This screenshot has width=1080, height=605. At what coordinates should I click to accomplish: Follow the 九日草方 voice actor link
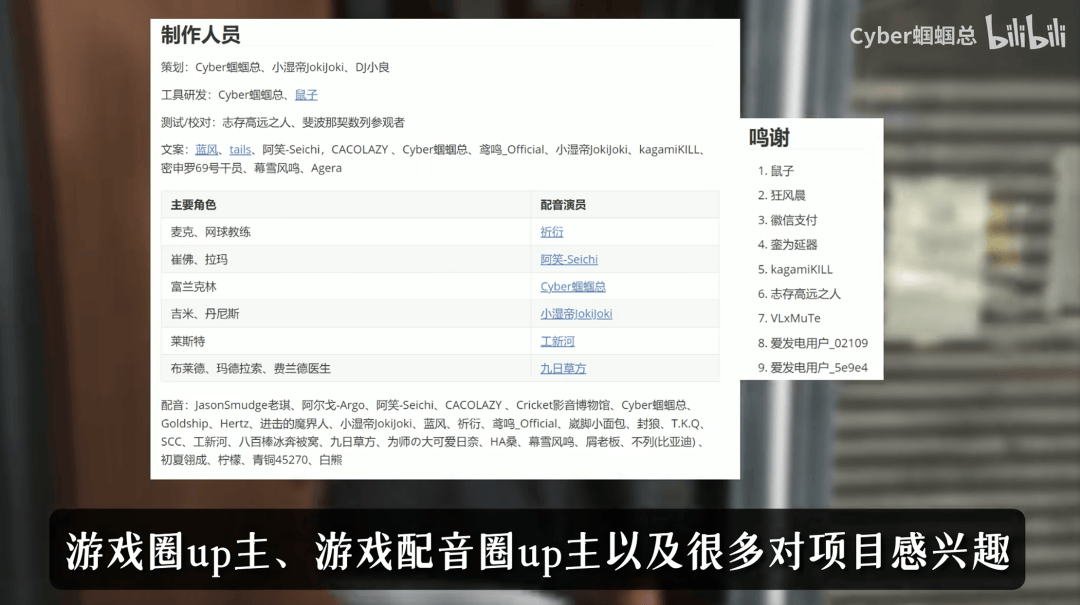pos(563,368)
